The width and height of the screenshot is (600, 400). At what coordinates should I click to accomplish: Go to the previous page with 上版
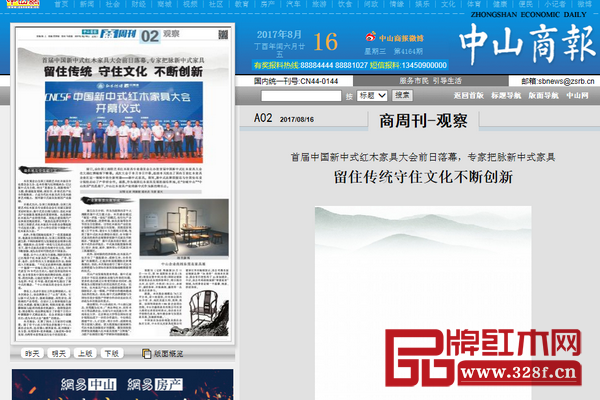pos(85,353)
